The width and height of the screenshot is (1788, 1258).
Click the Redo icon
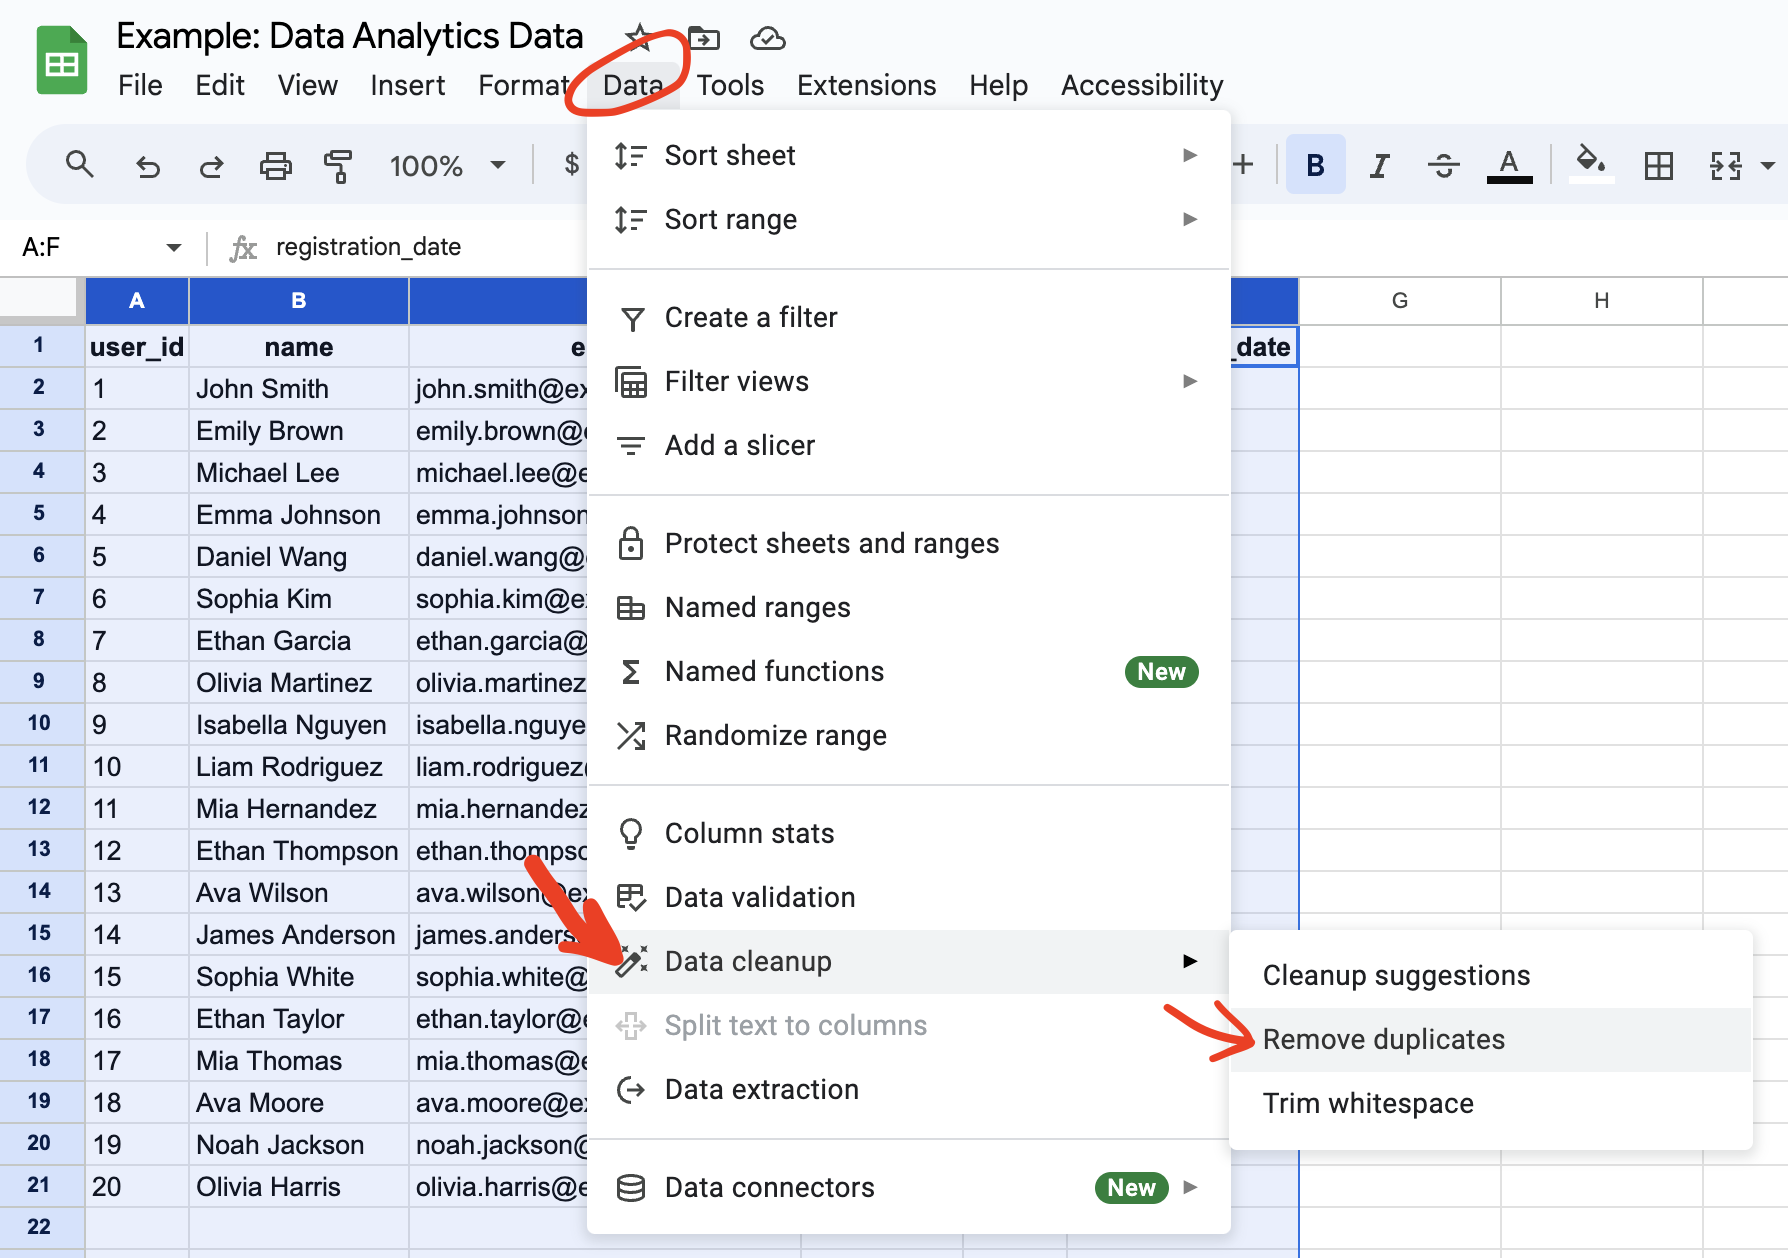[x=211, y=164]
